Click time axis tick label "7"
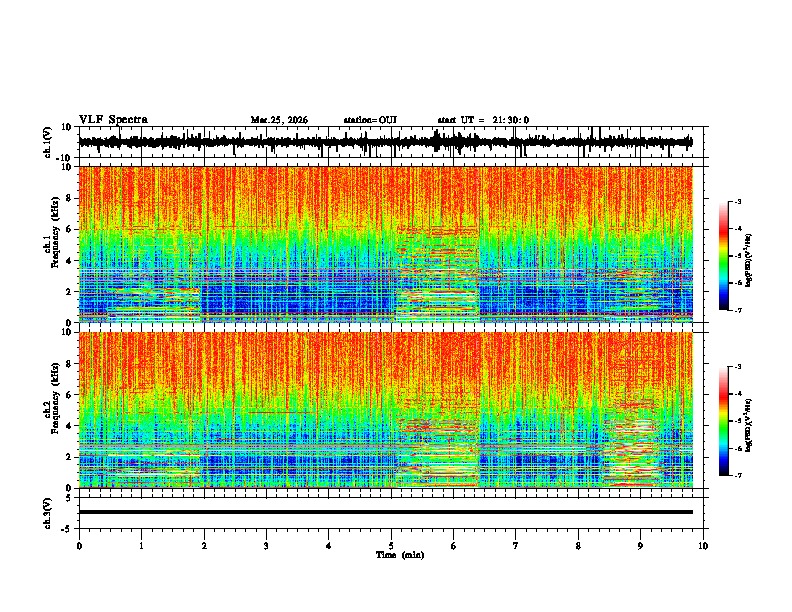This screenshot has height=612, width=792. coord(516,545)
